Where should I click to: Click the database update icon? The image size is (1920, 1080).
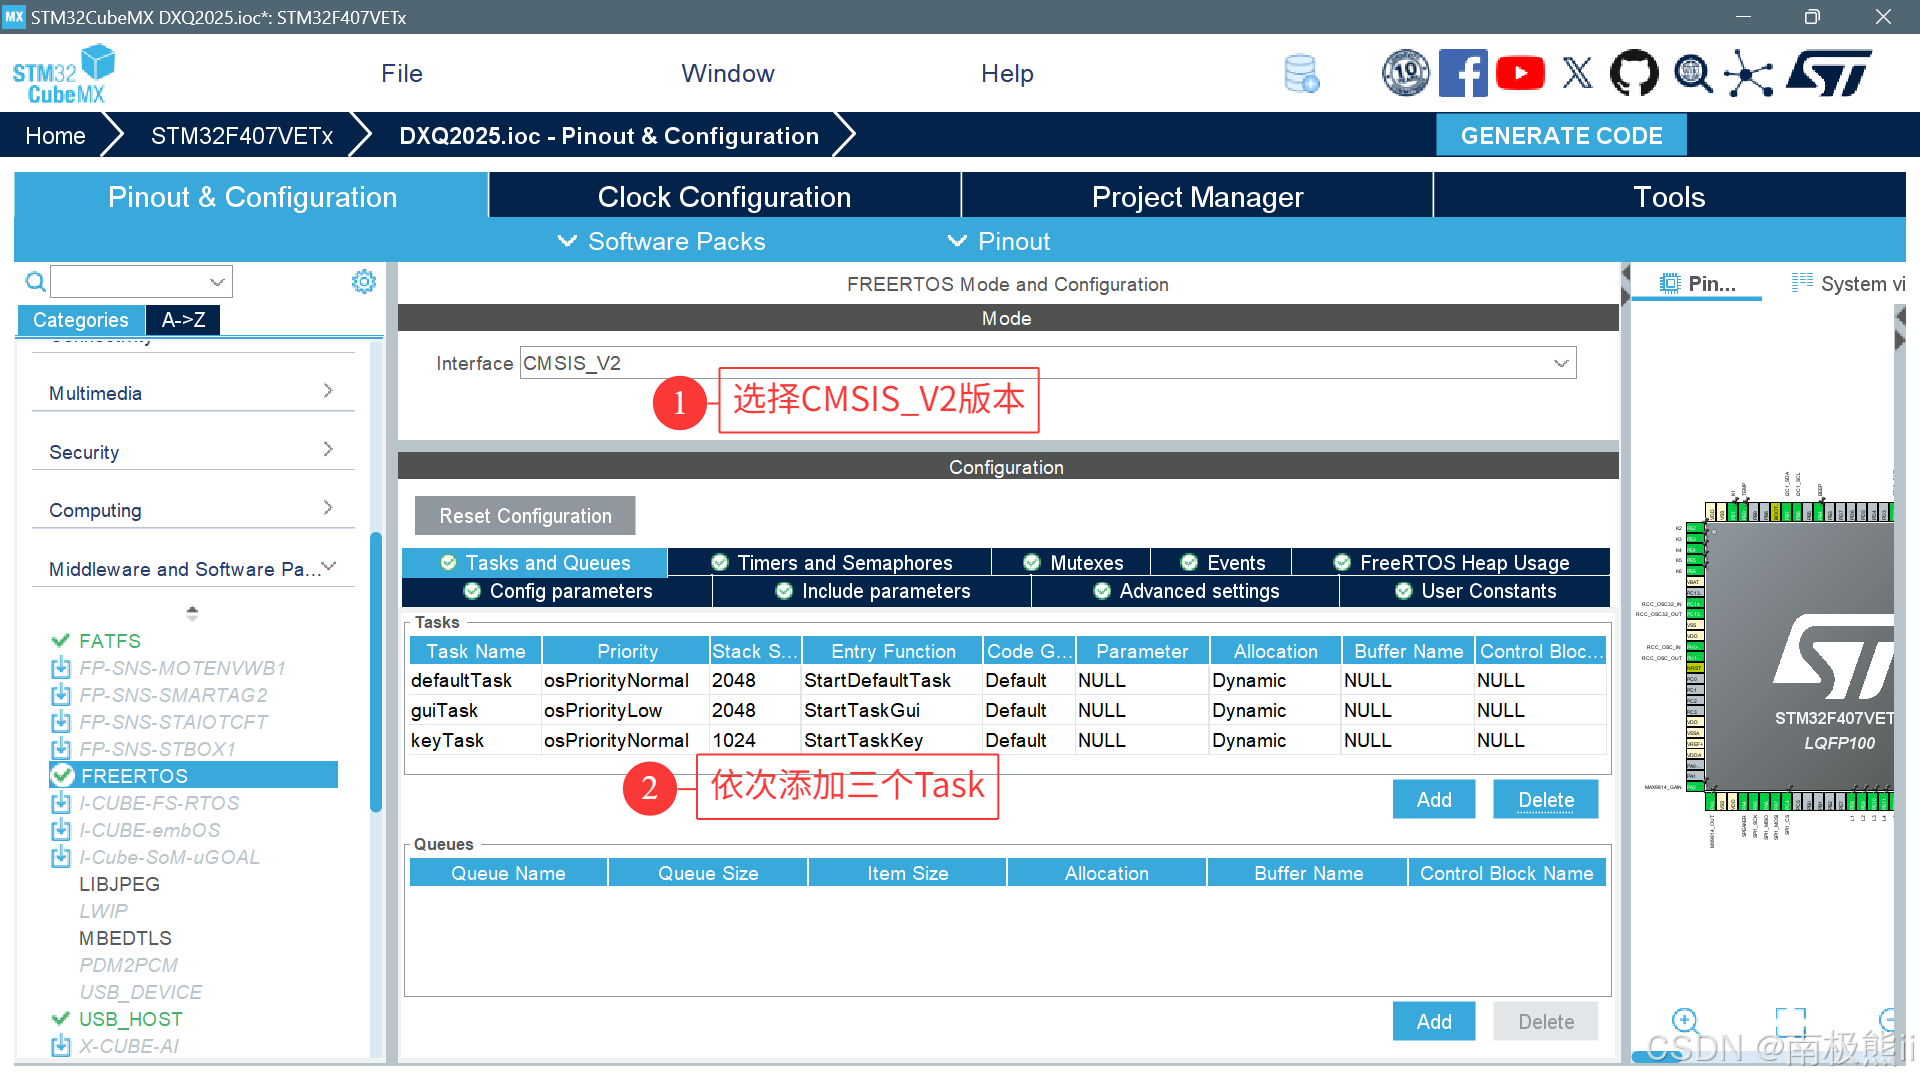1301,74
